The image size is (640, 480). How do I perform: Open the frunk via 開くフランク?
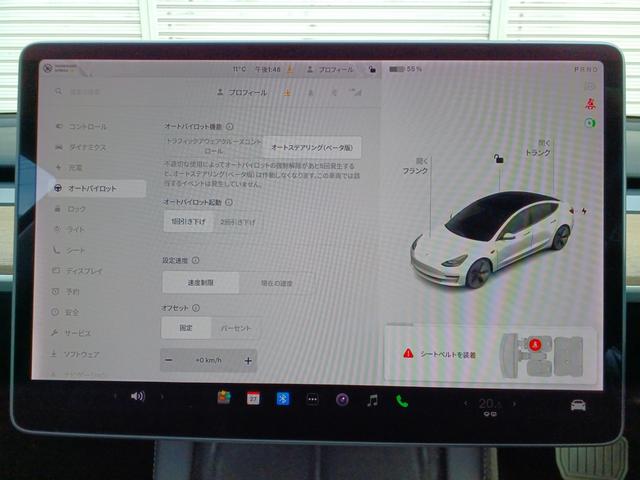point(415,165)
